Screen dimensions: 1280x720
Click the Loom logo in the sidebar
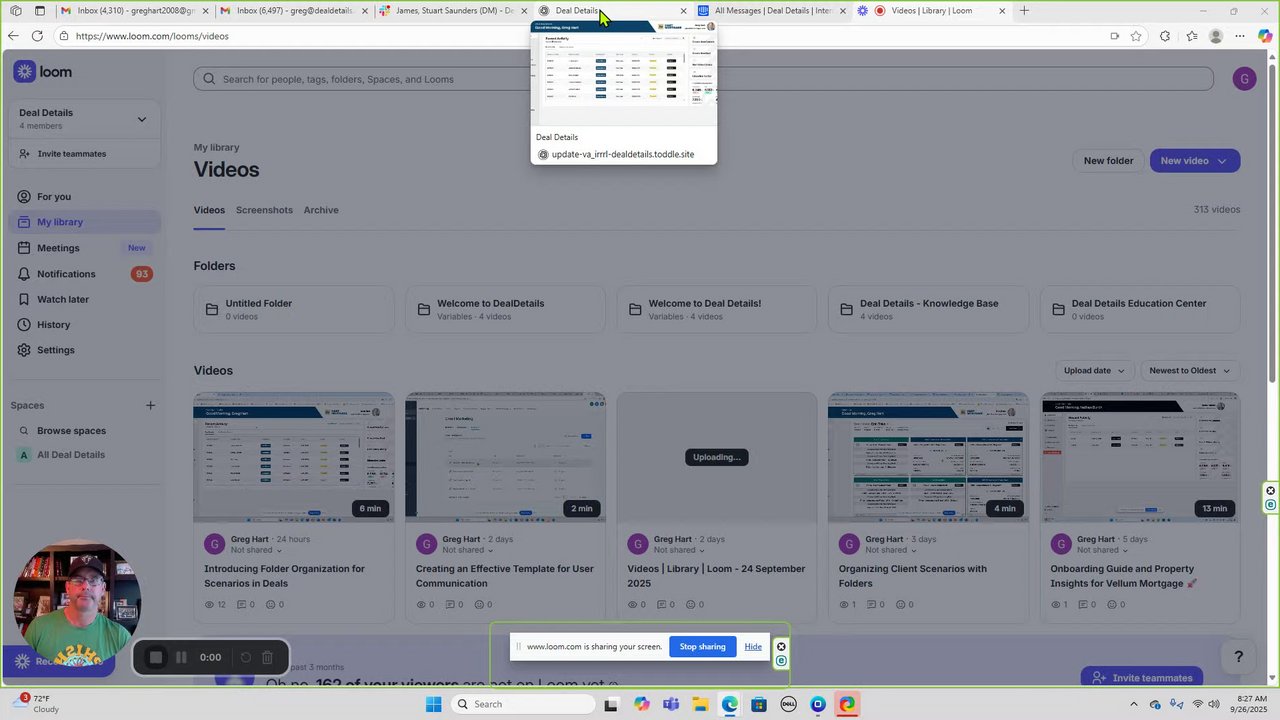pyautogui.click(x=43, y=72)
